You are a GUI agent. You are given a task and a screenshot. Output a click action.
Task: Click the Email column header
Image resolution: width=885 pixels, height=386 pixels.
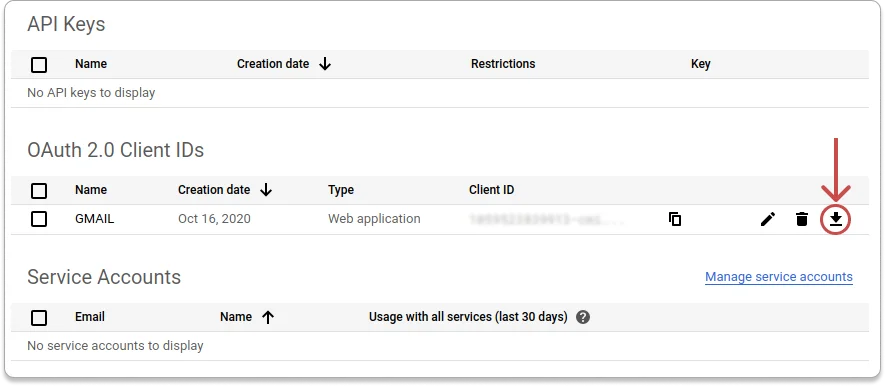tap(90, 317)
